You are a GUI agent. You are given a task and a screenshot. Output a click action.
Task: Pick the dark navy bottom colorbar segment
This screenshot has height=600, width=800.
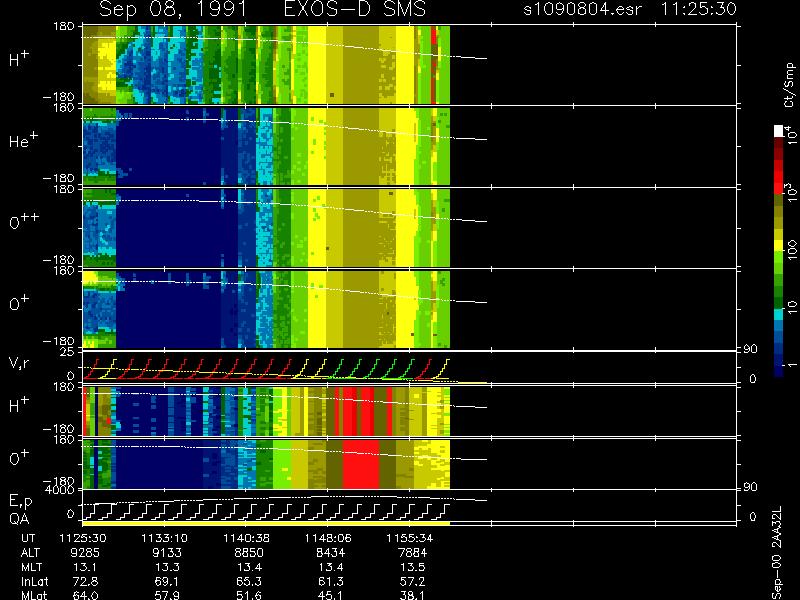[x=779, y=369]
